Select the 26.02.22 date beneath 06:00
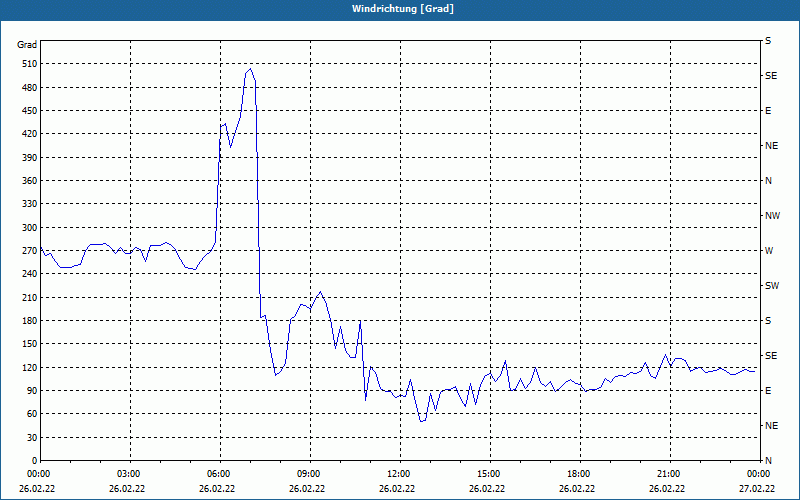Screen dimensions: 800x500 217,488
